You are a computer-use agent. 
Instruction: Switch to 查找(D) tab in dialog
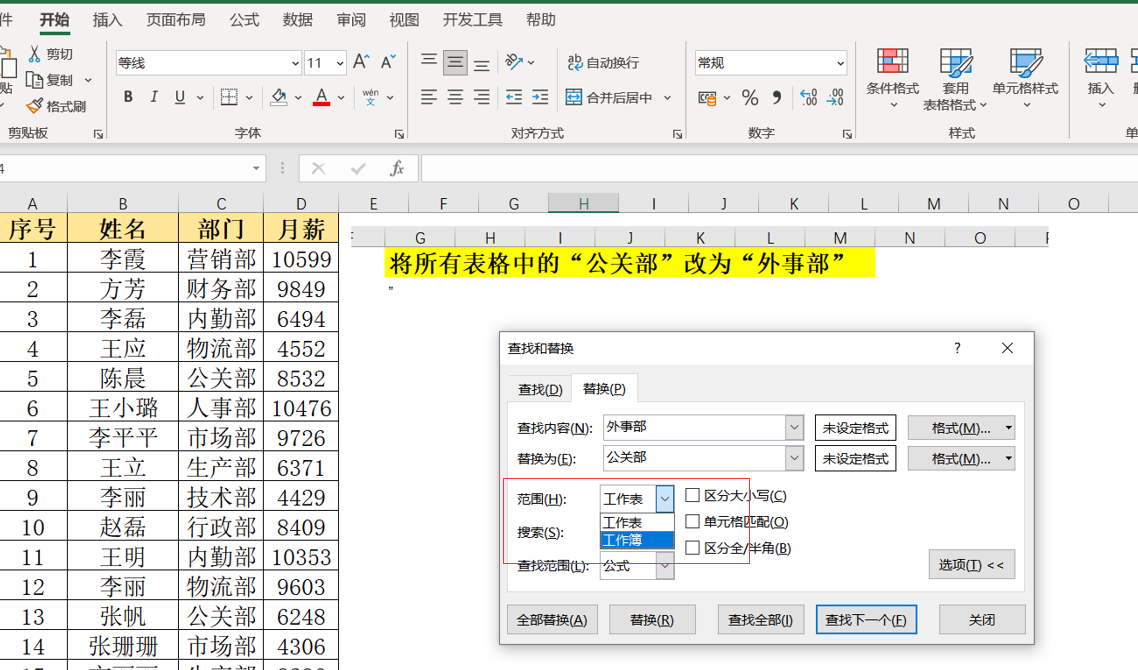point(540,390)
